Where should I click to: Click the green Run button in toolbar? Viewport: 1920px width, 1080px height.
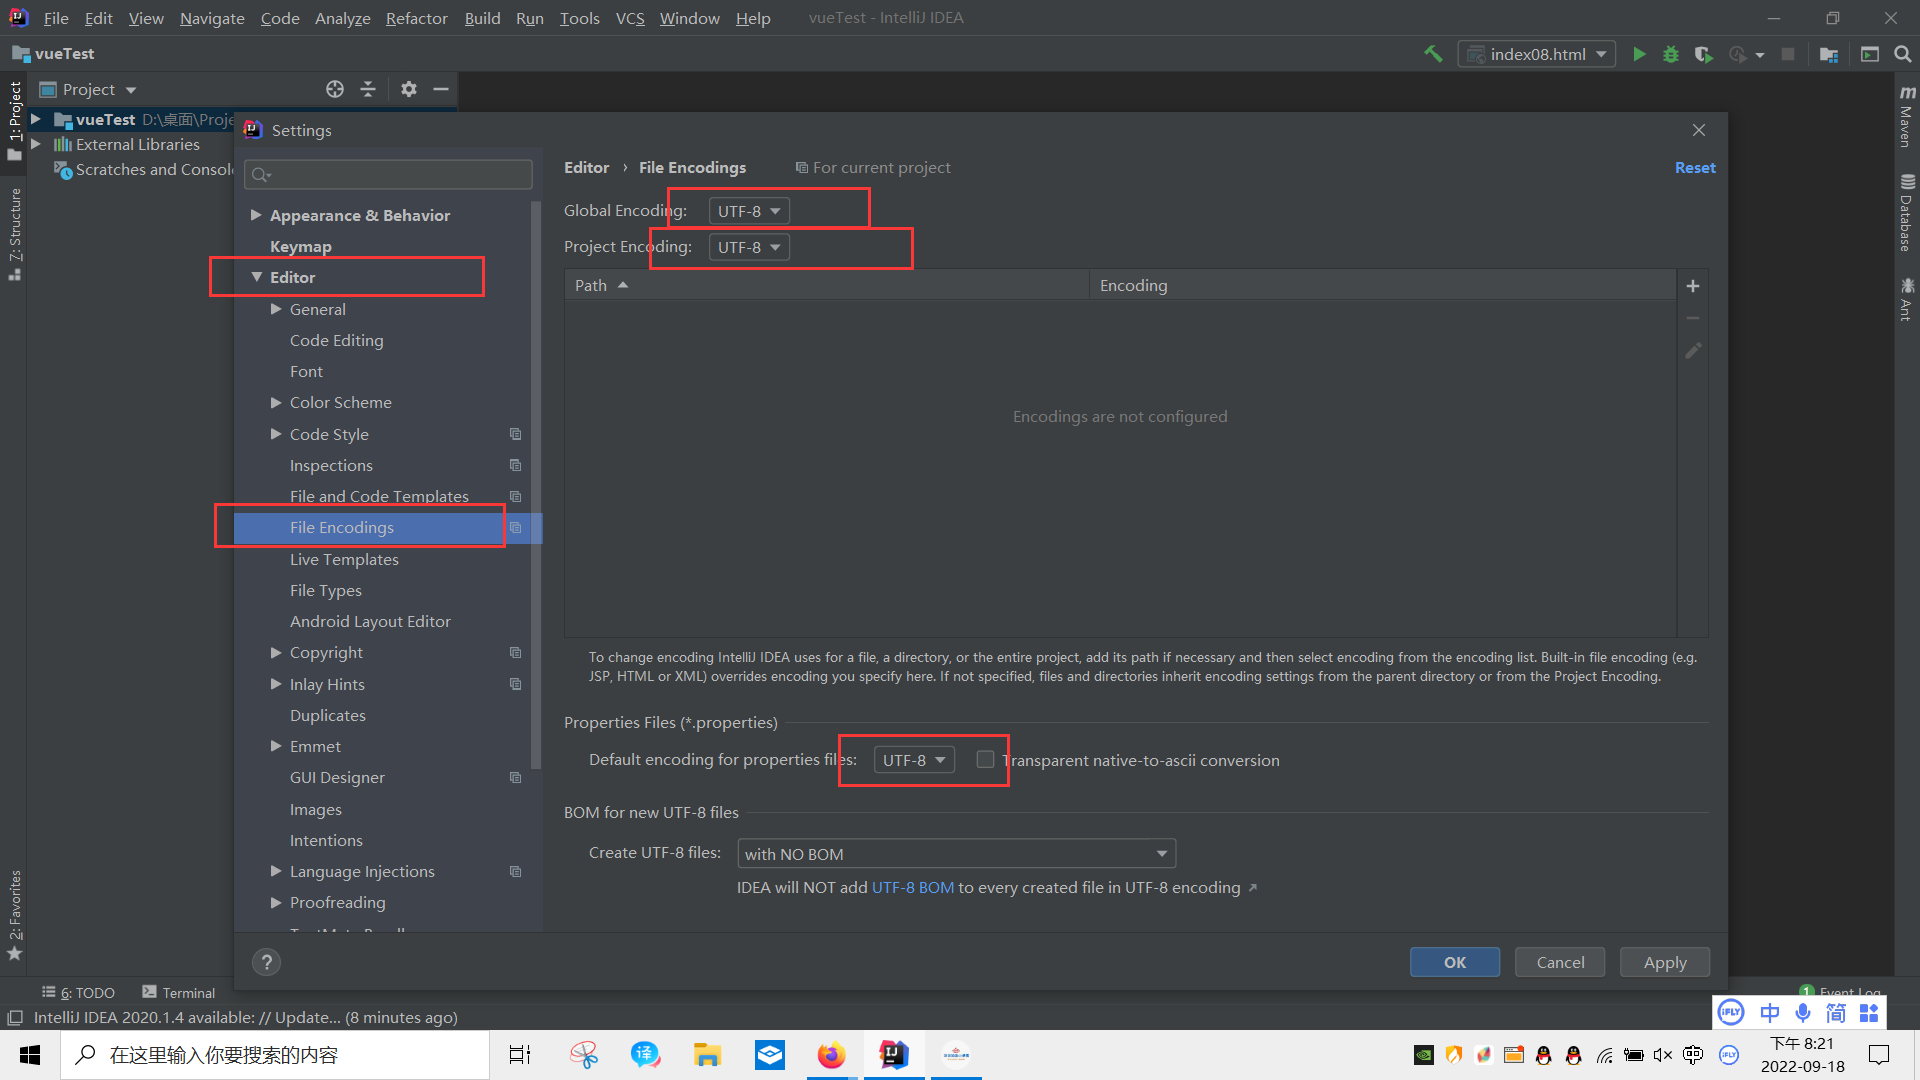click(x=1639, y=54)
